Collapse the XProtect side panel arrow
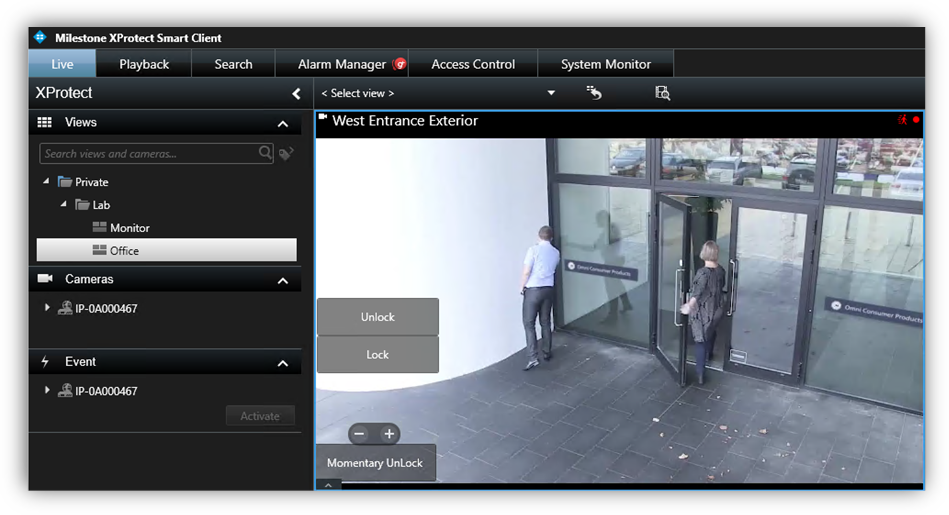Screen dimensions: 949x515 point(296,94)
